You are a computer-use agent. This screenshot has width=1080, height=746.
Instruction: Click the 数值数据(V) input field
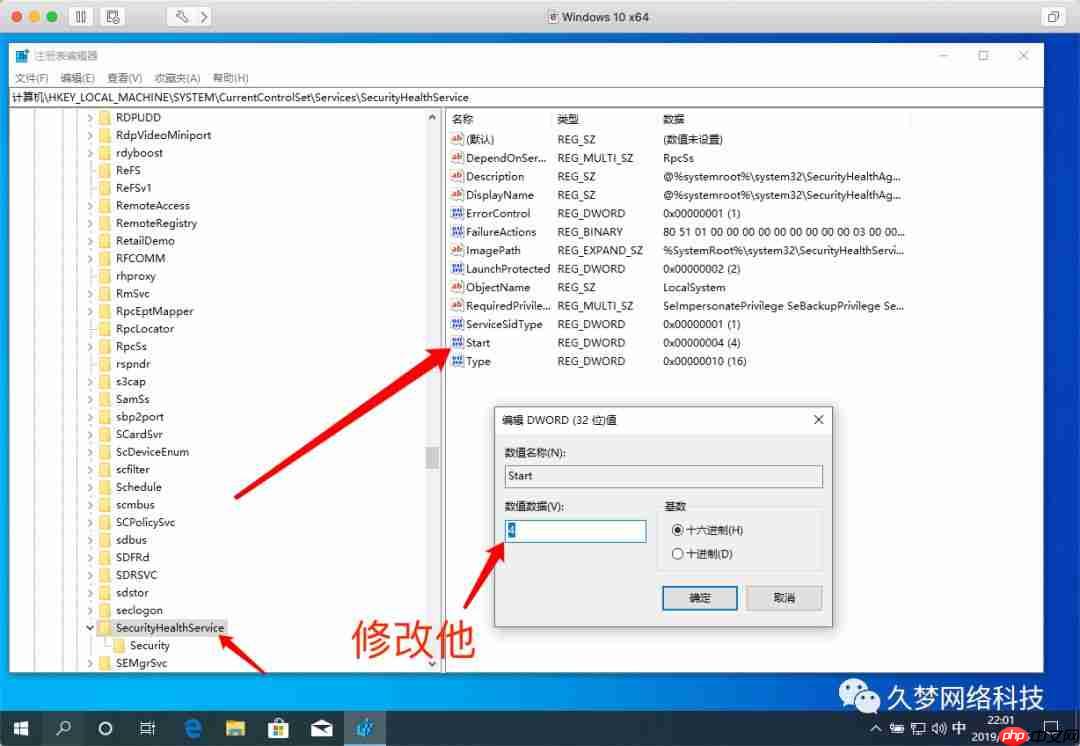575,531
